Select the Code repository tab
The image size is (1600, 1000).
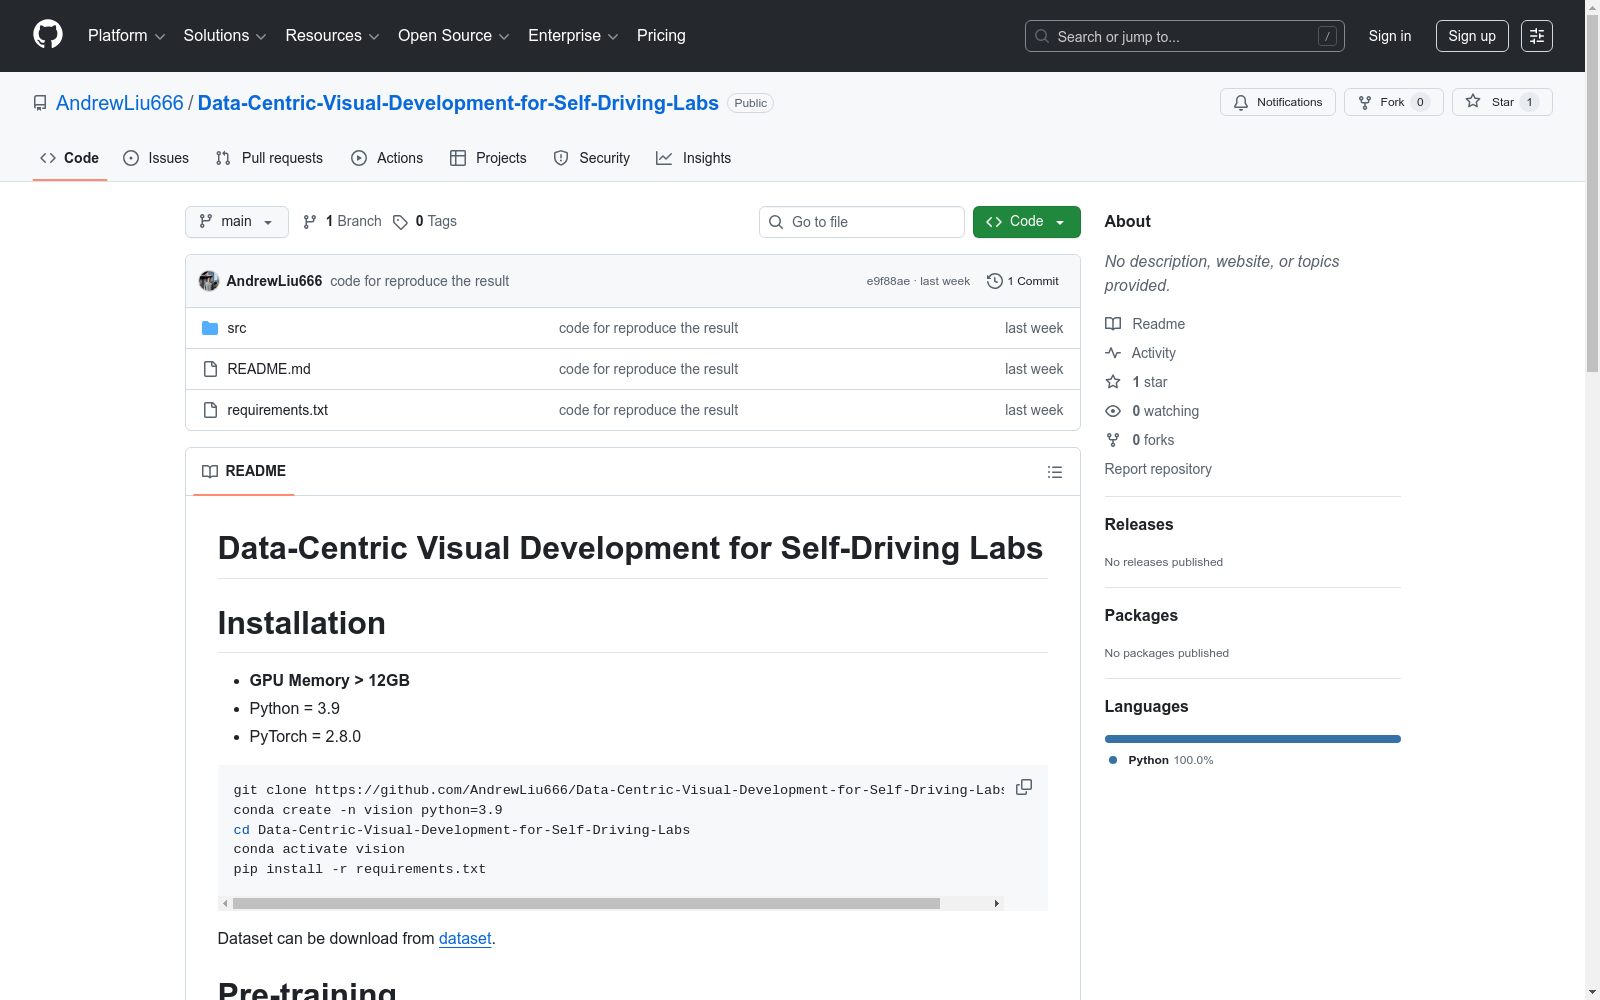(x=70, y=158)
